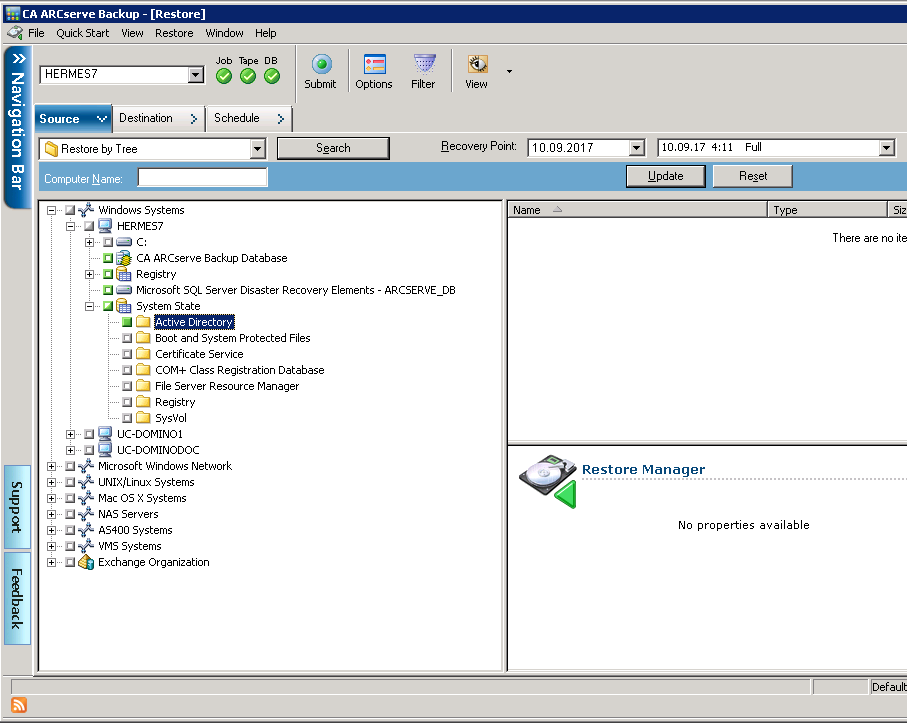The width and height of the screenshot is (907, 723).
Task: Collapse the HERMES7 tree node
Action: [70, 226]
